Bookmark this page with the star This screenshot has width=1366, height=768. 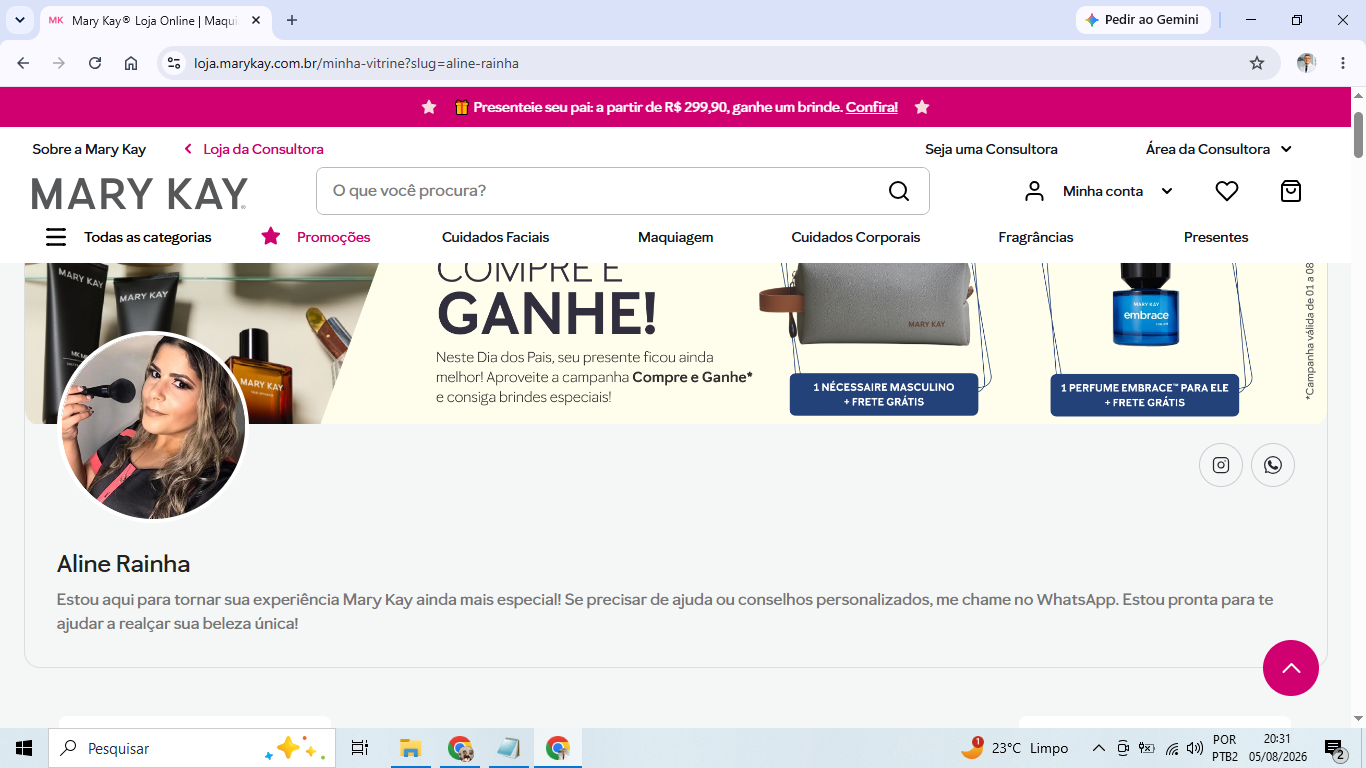click(1257, 63)
